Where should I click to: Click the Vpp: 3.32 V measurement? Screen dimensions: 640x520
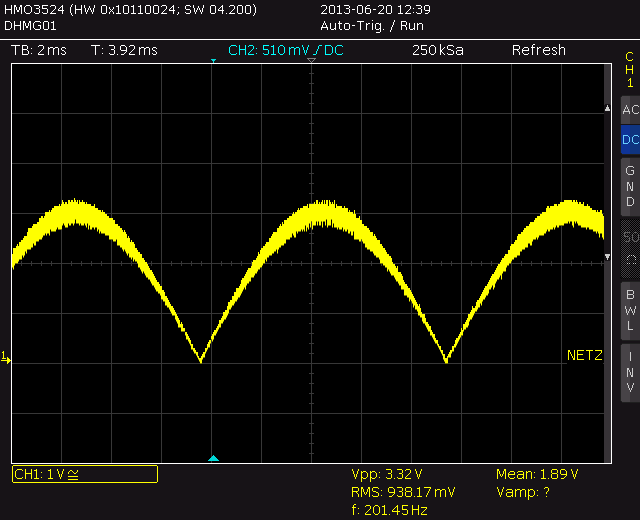(387, 474)
